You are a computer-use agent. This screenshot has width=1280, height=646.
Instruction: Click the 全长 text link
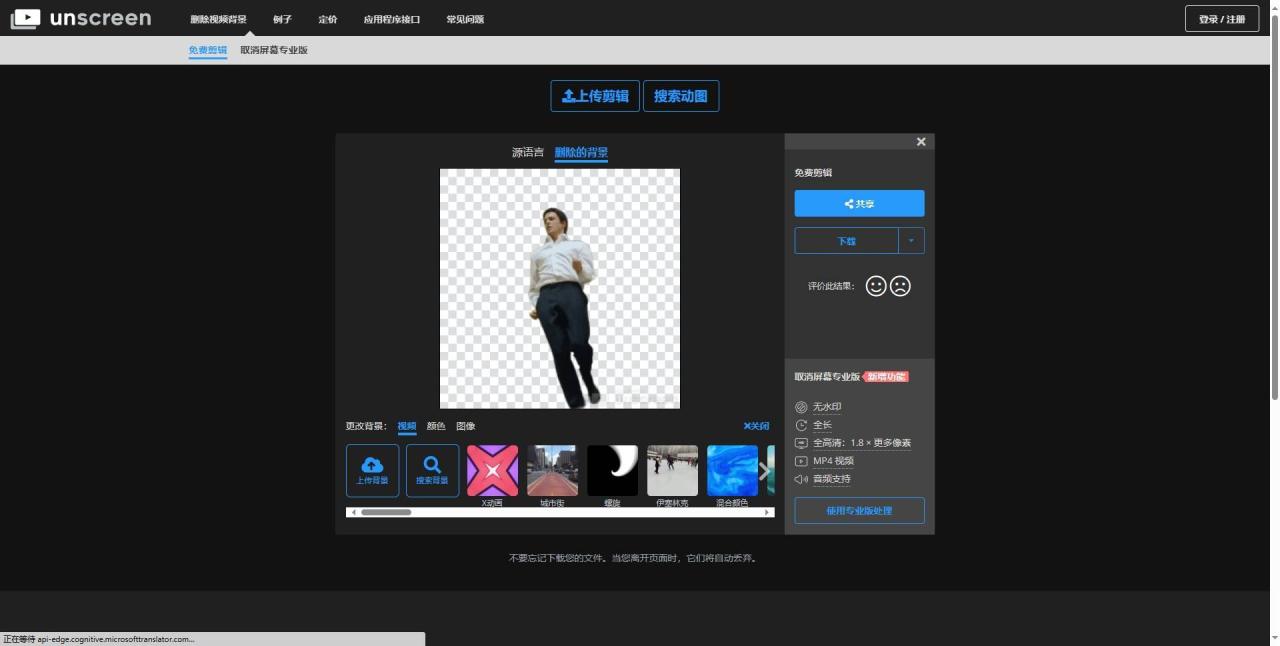click(822, 425)
